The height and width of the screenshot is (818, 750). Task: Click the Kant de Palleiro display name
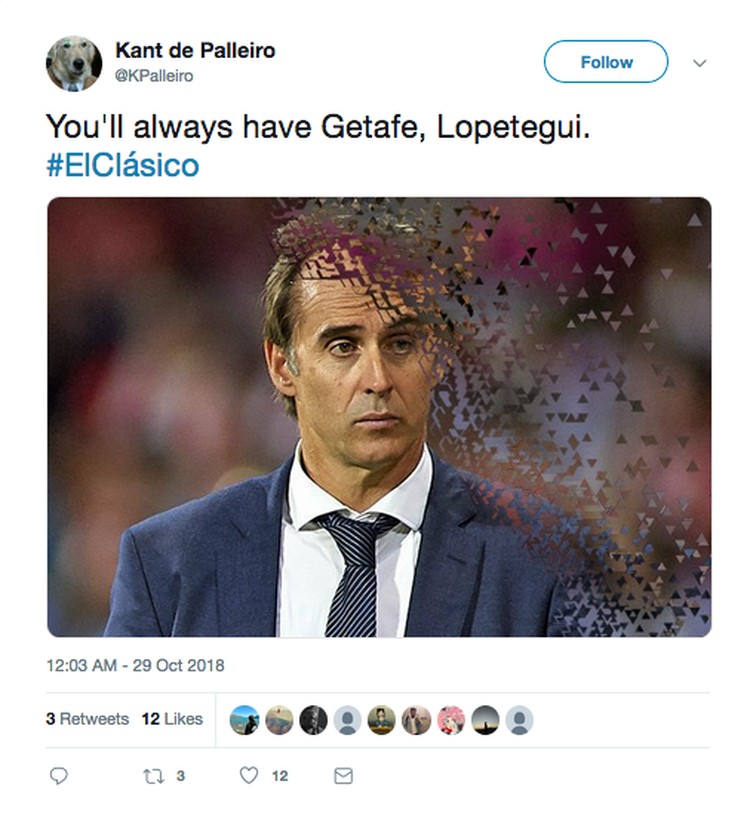click(195, 50)
